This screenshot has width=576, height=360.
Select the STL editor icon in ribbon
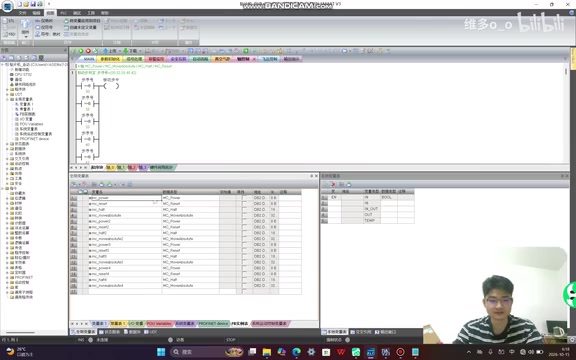(9, 21)
